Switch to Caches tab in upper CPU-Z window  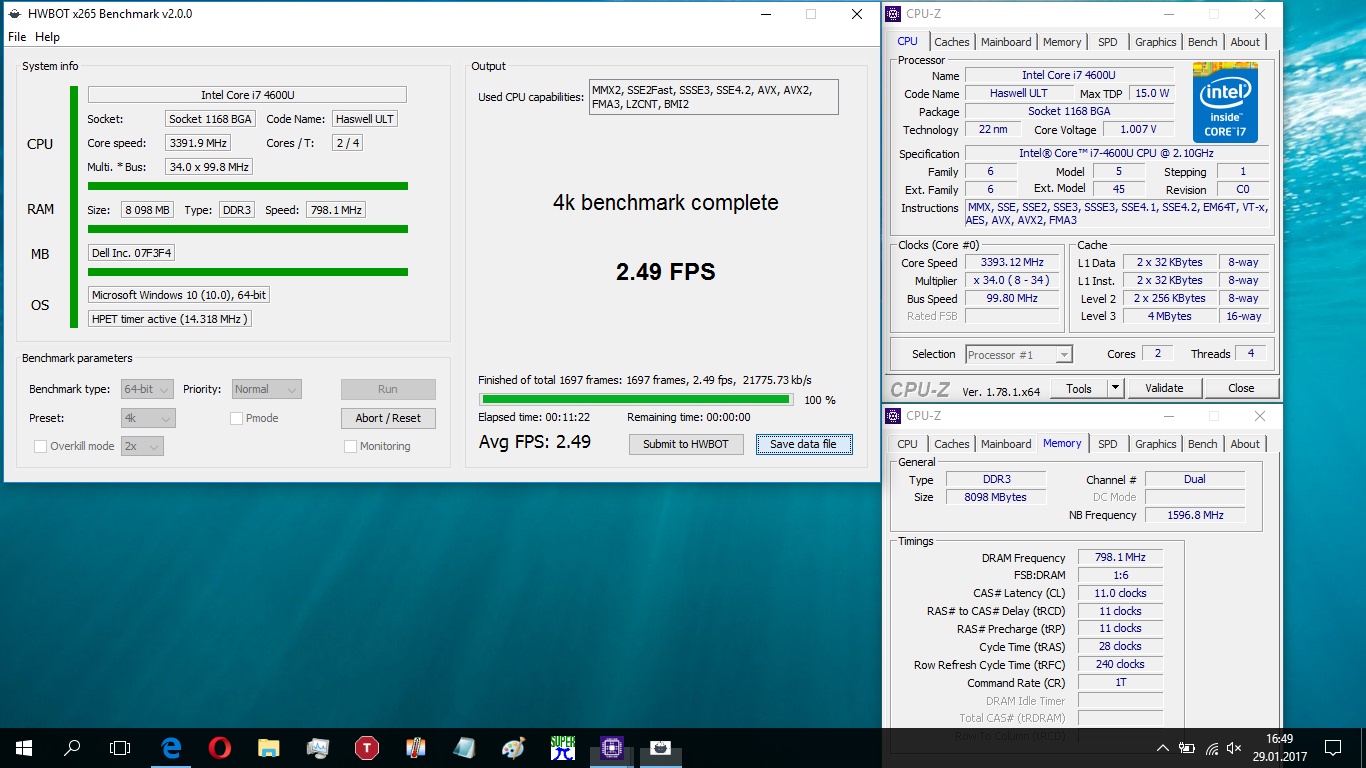click(x=952, y=42)
